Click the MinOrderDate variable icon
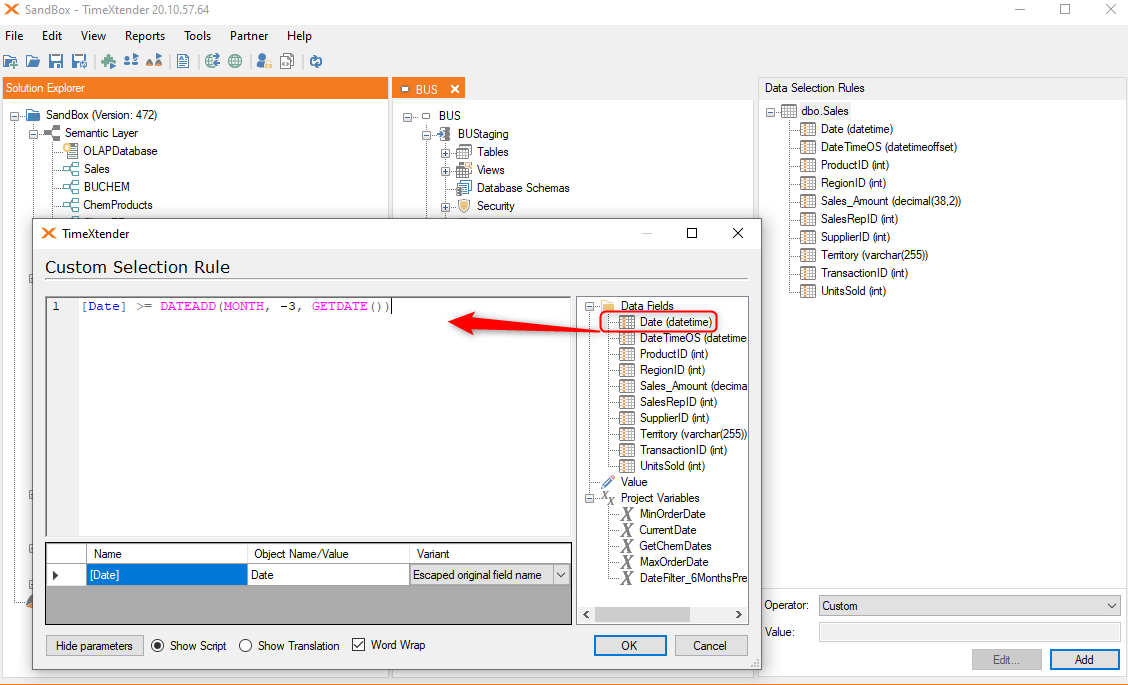Image resolution: width=1128 pixels, height=685 pixels. pyautogui.click(x=627, y=514)
